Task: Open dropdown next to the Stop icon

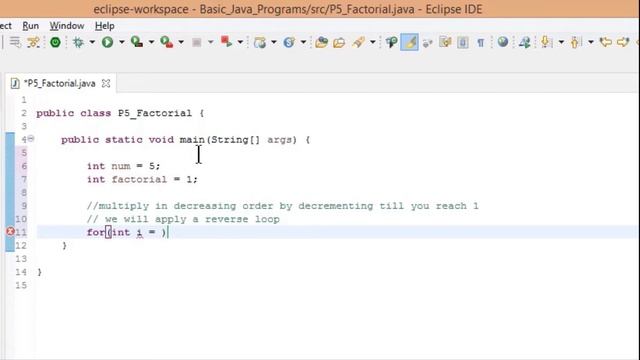Action: coord(211,42)
